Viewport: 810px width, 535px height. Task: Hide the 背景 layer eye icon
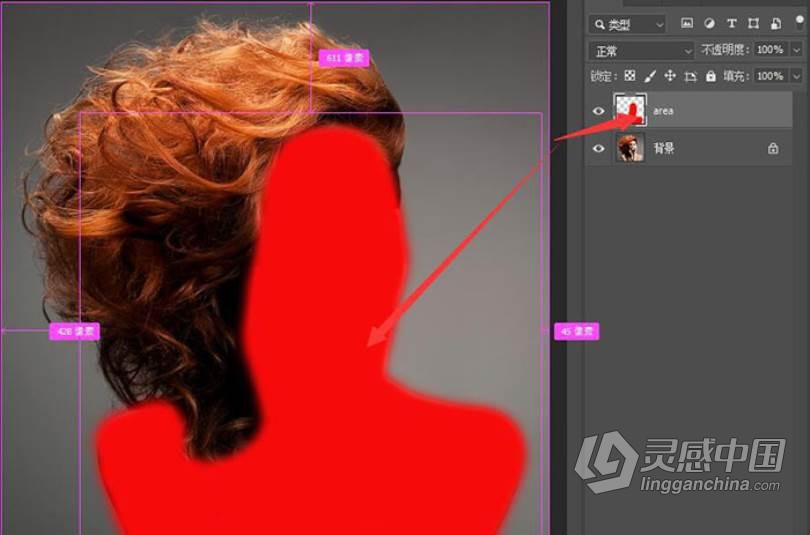599,148
